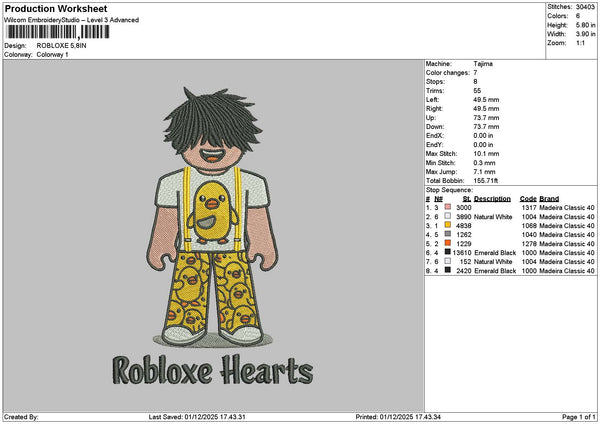Click the Up value 73.7 mm

click(x=486, y=118)
